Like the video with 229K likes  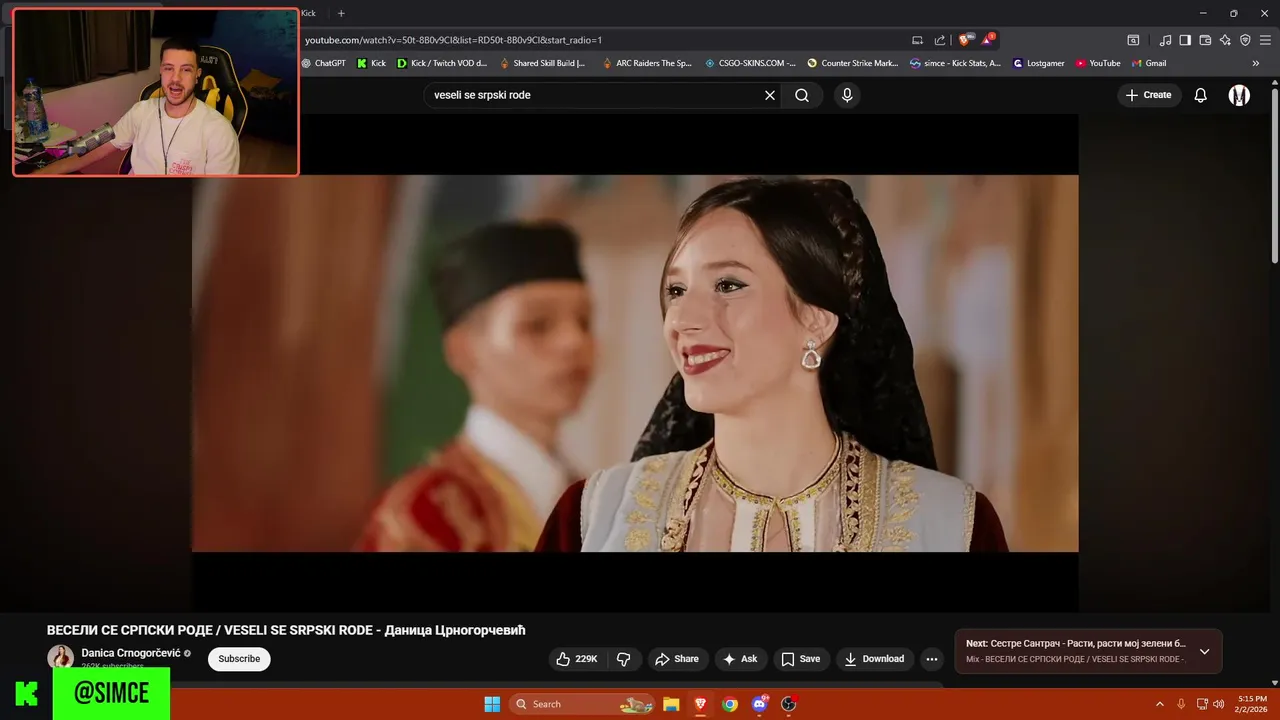click(577, 659)
